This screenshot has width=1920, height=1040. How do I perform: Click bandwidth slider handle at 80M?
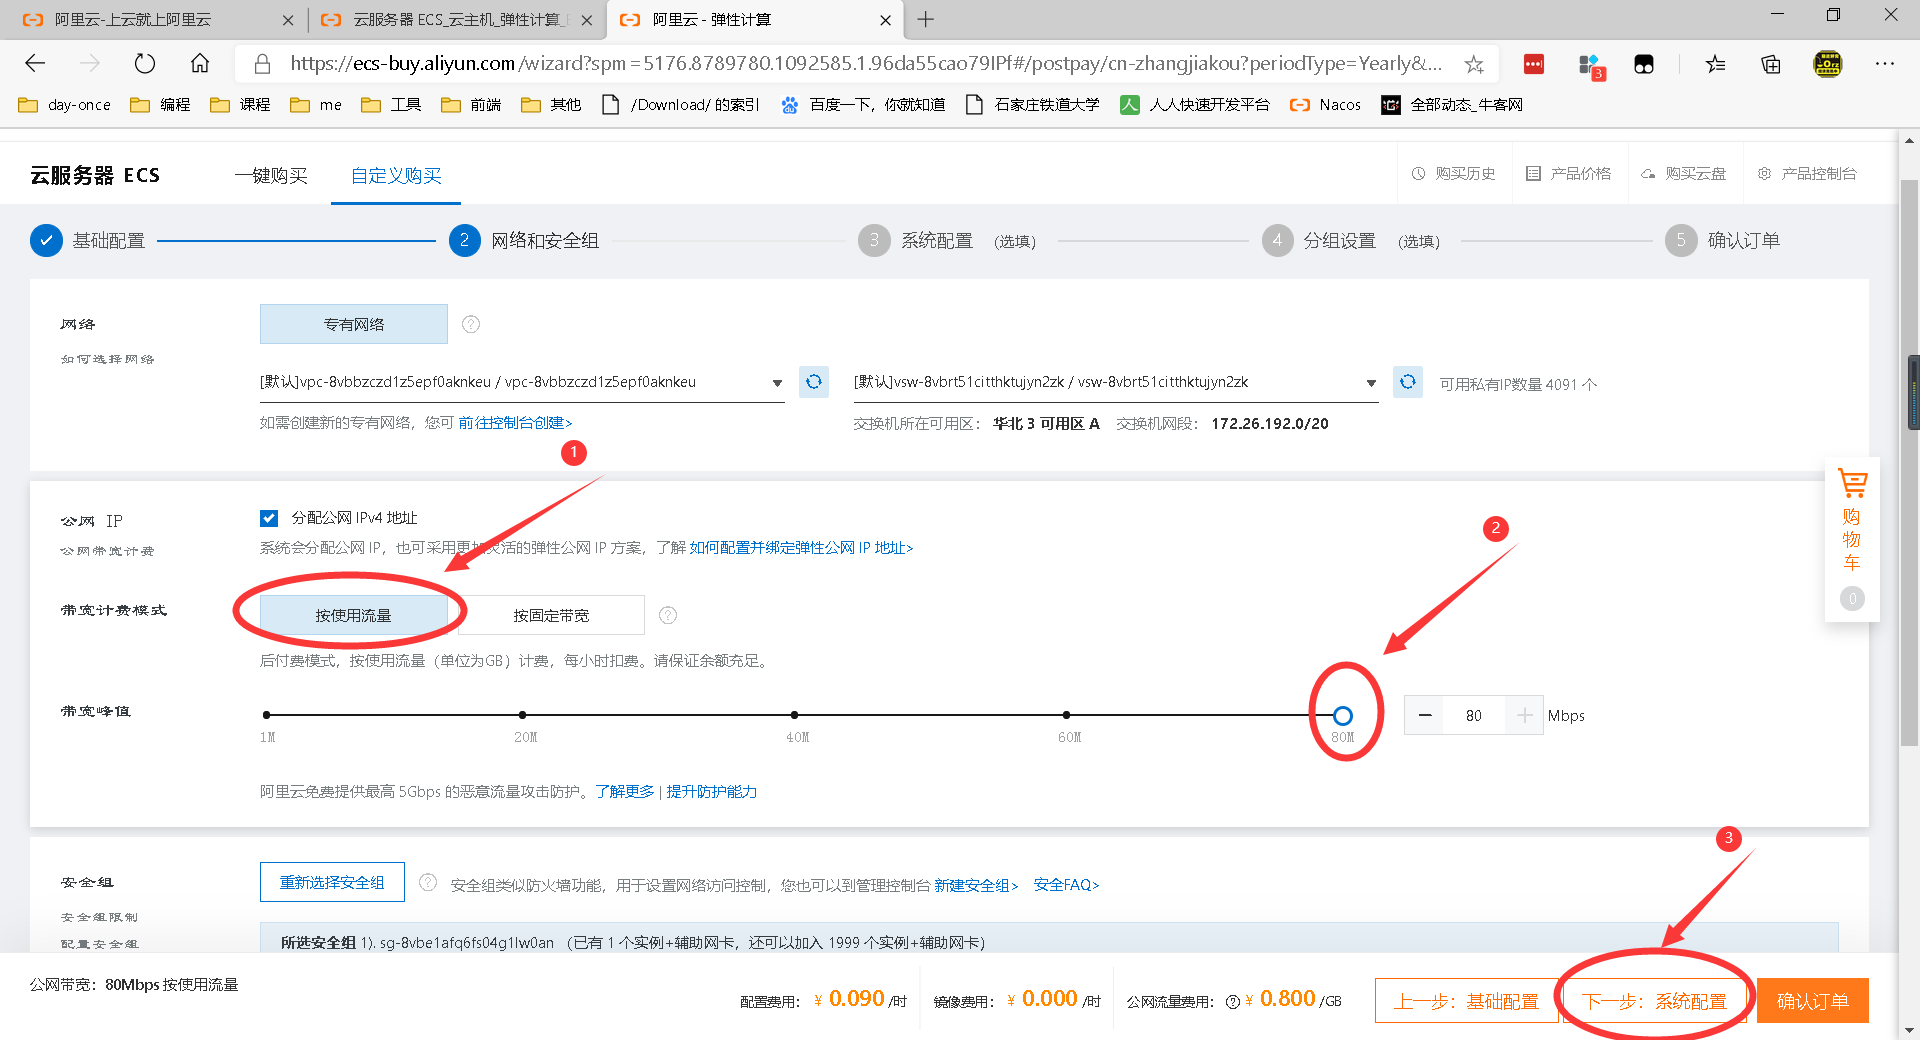(1343, 715)
